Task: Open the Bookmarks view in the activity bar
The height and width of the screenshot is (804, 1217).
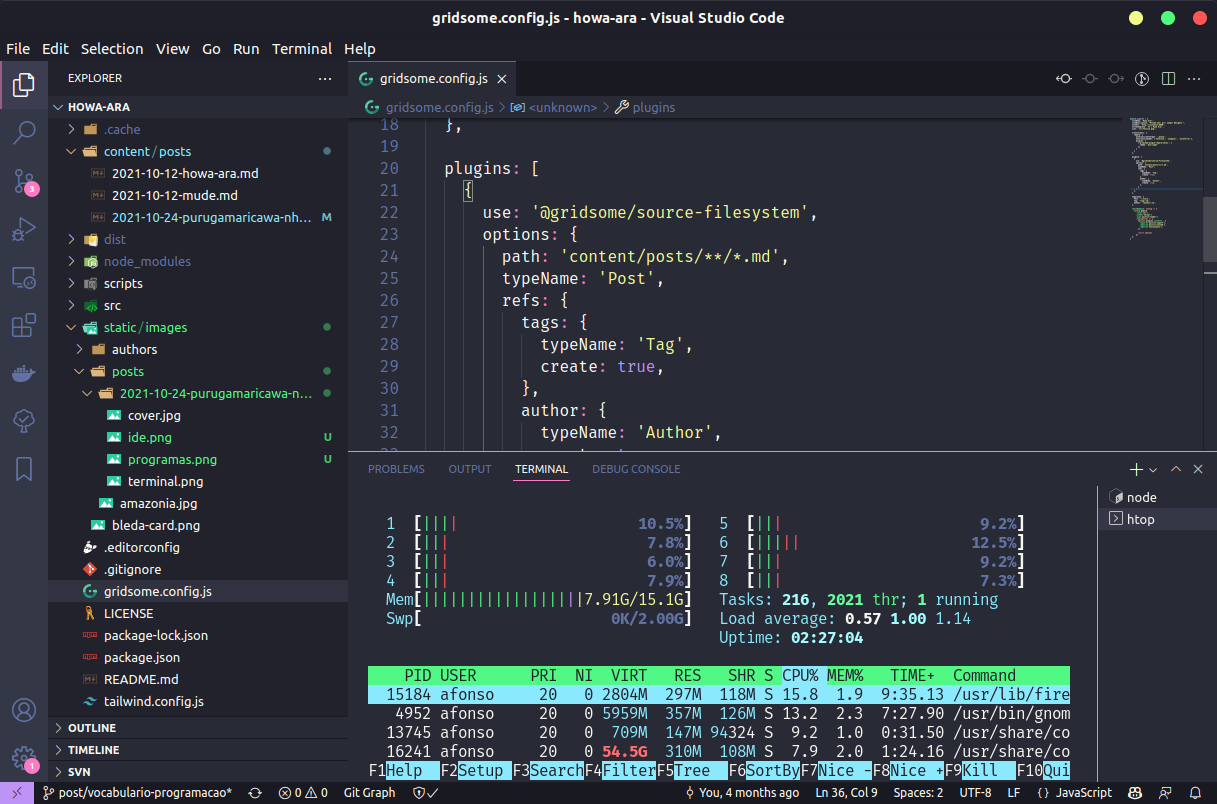Action: coord(24,469)
